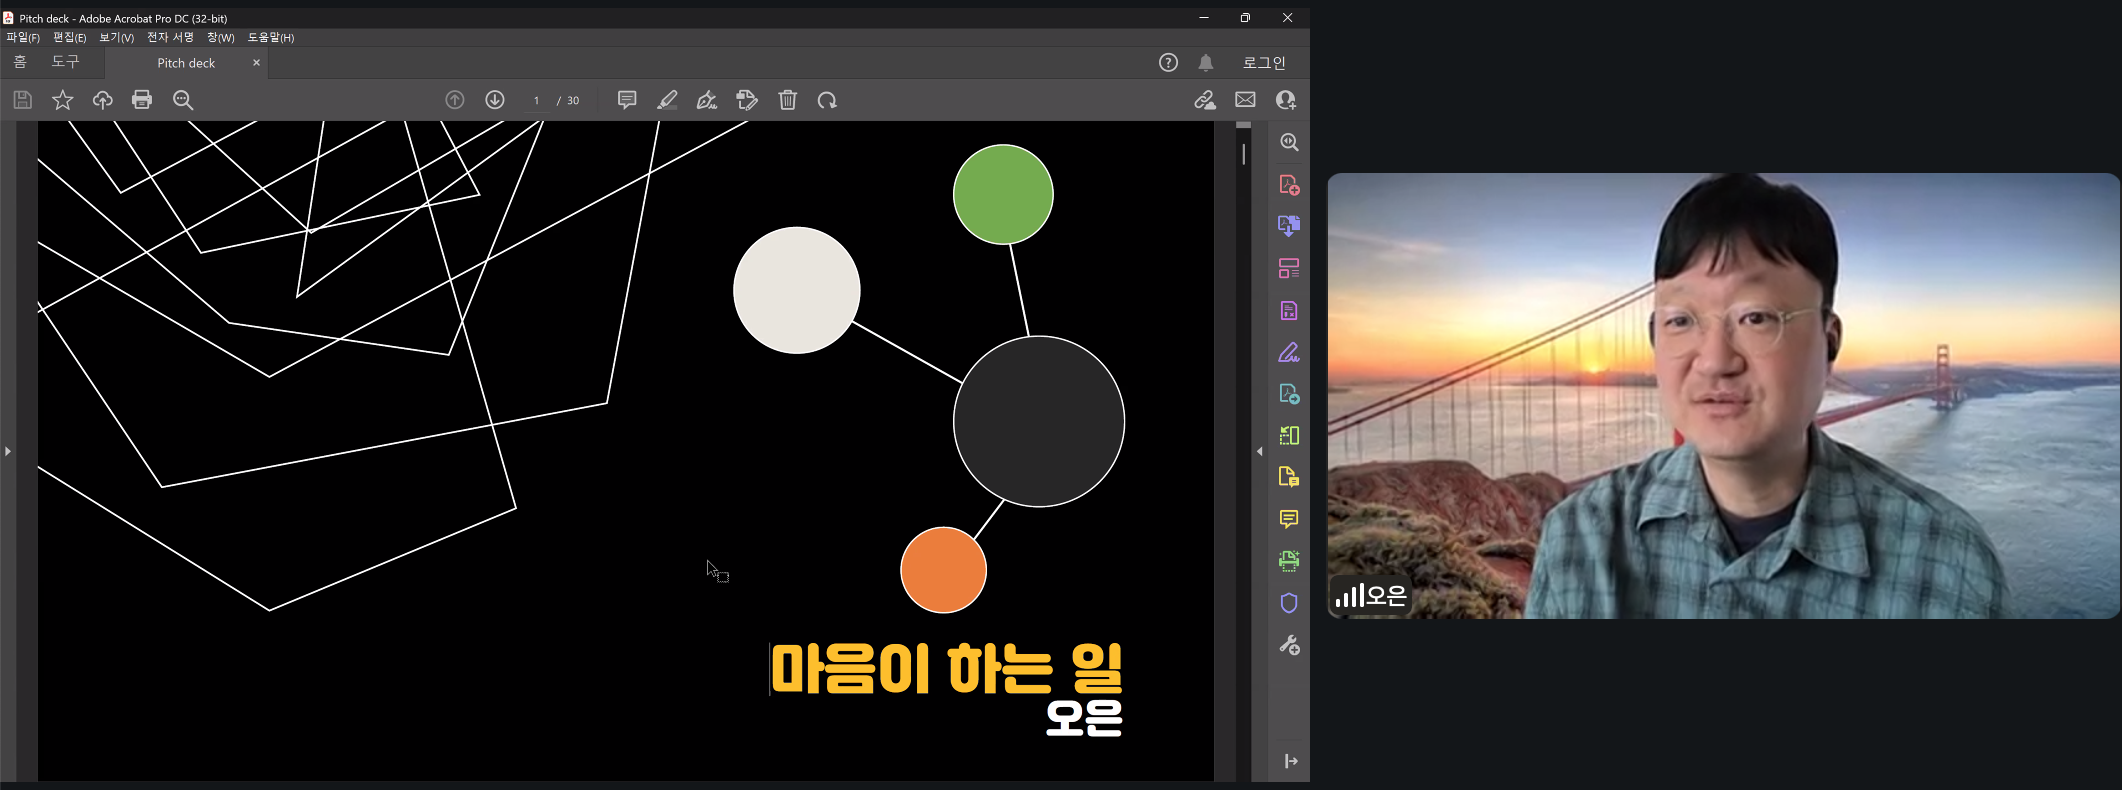Screen dimensions: 2122x790
Task: Add a comment note icon
Action: (627, 100)
